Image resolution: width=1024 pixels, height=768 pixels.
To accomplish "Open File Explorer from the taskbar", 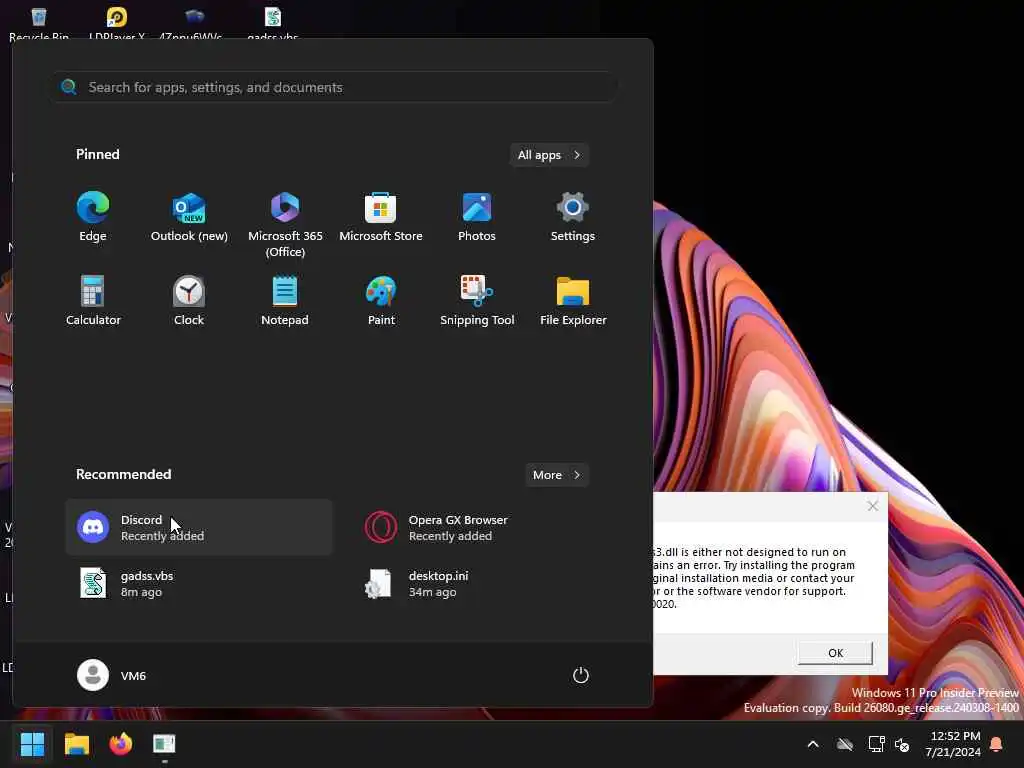I will click(x=76, y=744).
